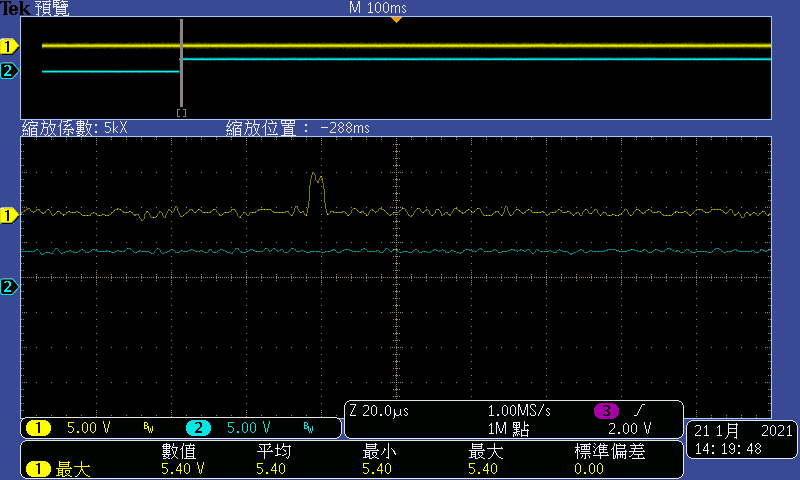The width and height of the screenshot is (800, 480).
Task: Click channel 1 ground marker in zoom view
Action: 9,215
